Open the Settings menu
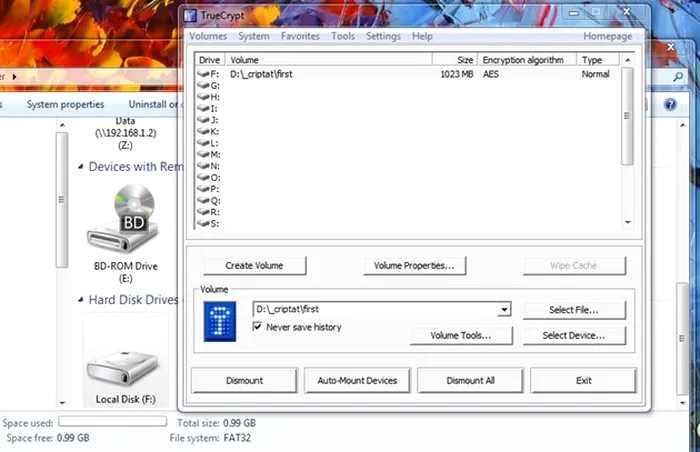This screenshot has height=452, width=700. tap(383, 36)
